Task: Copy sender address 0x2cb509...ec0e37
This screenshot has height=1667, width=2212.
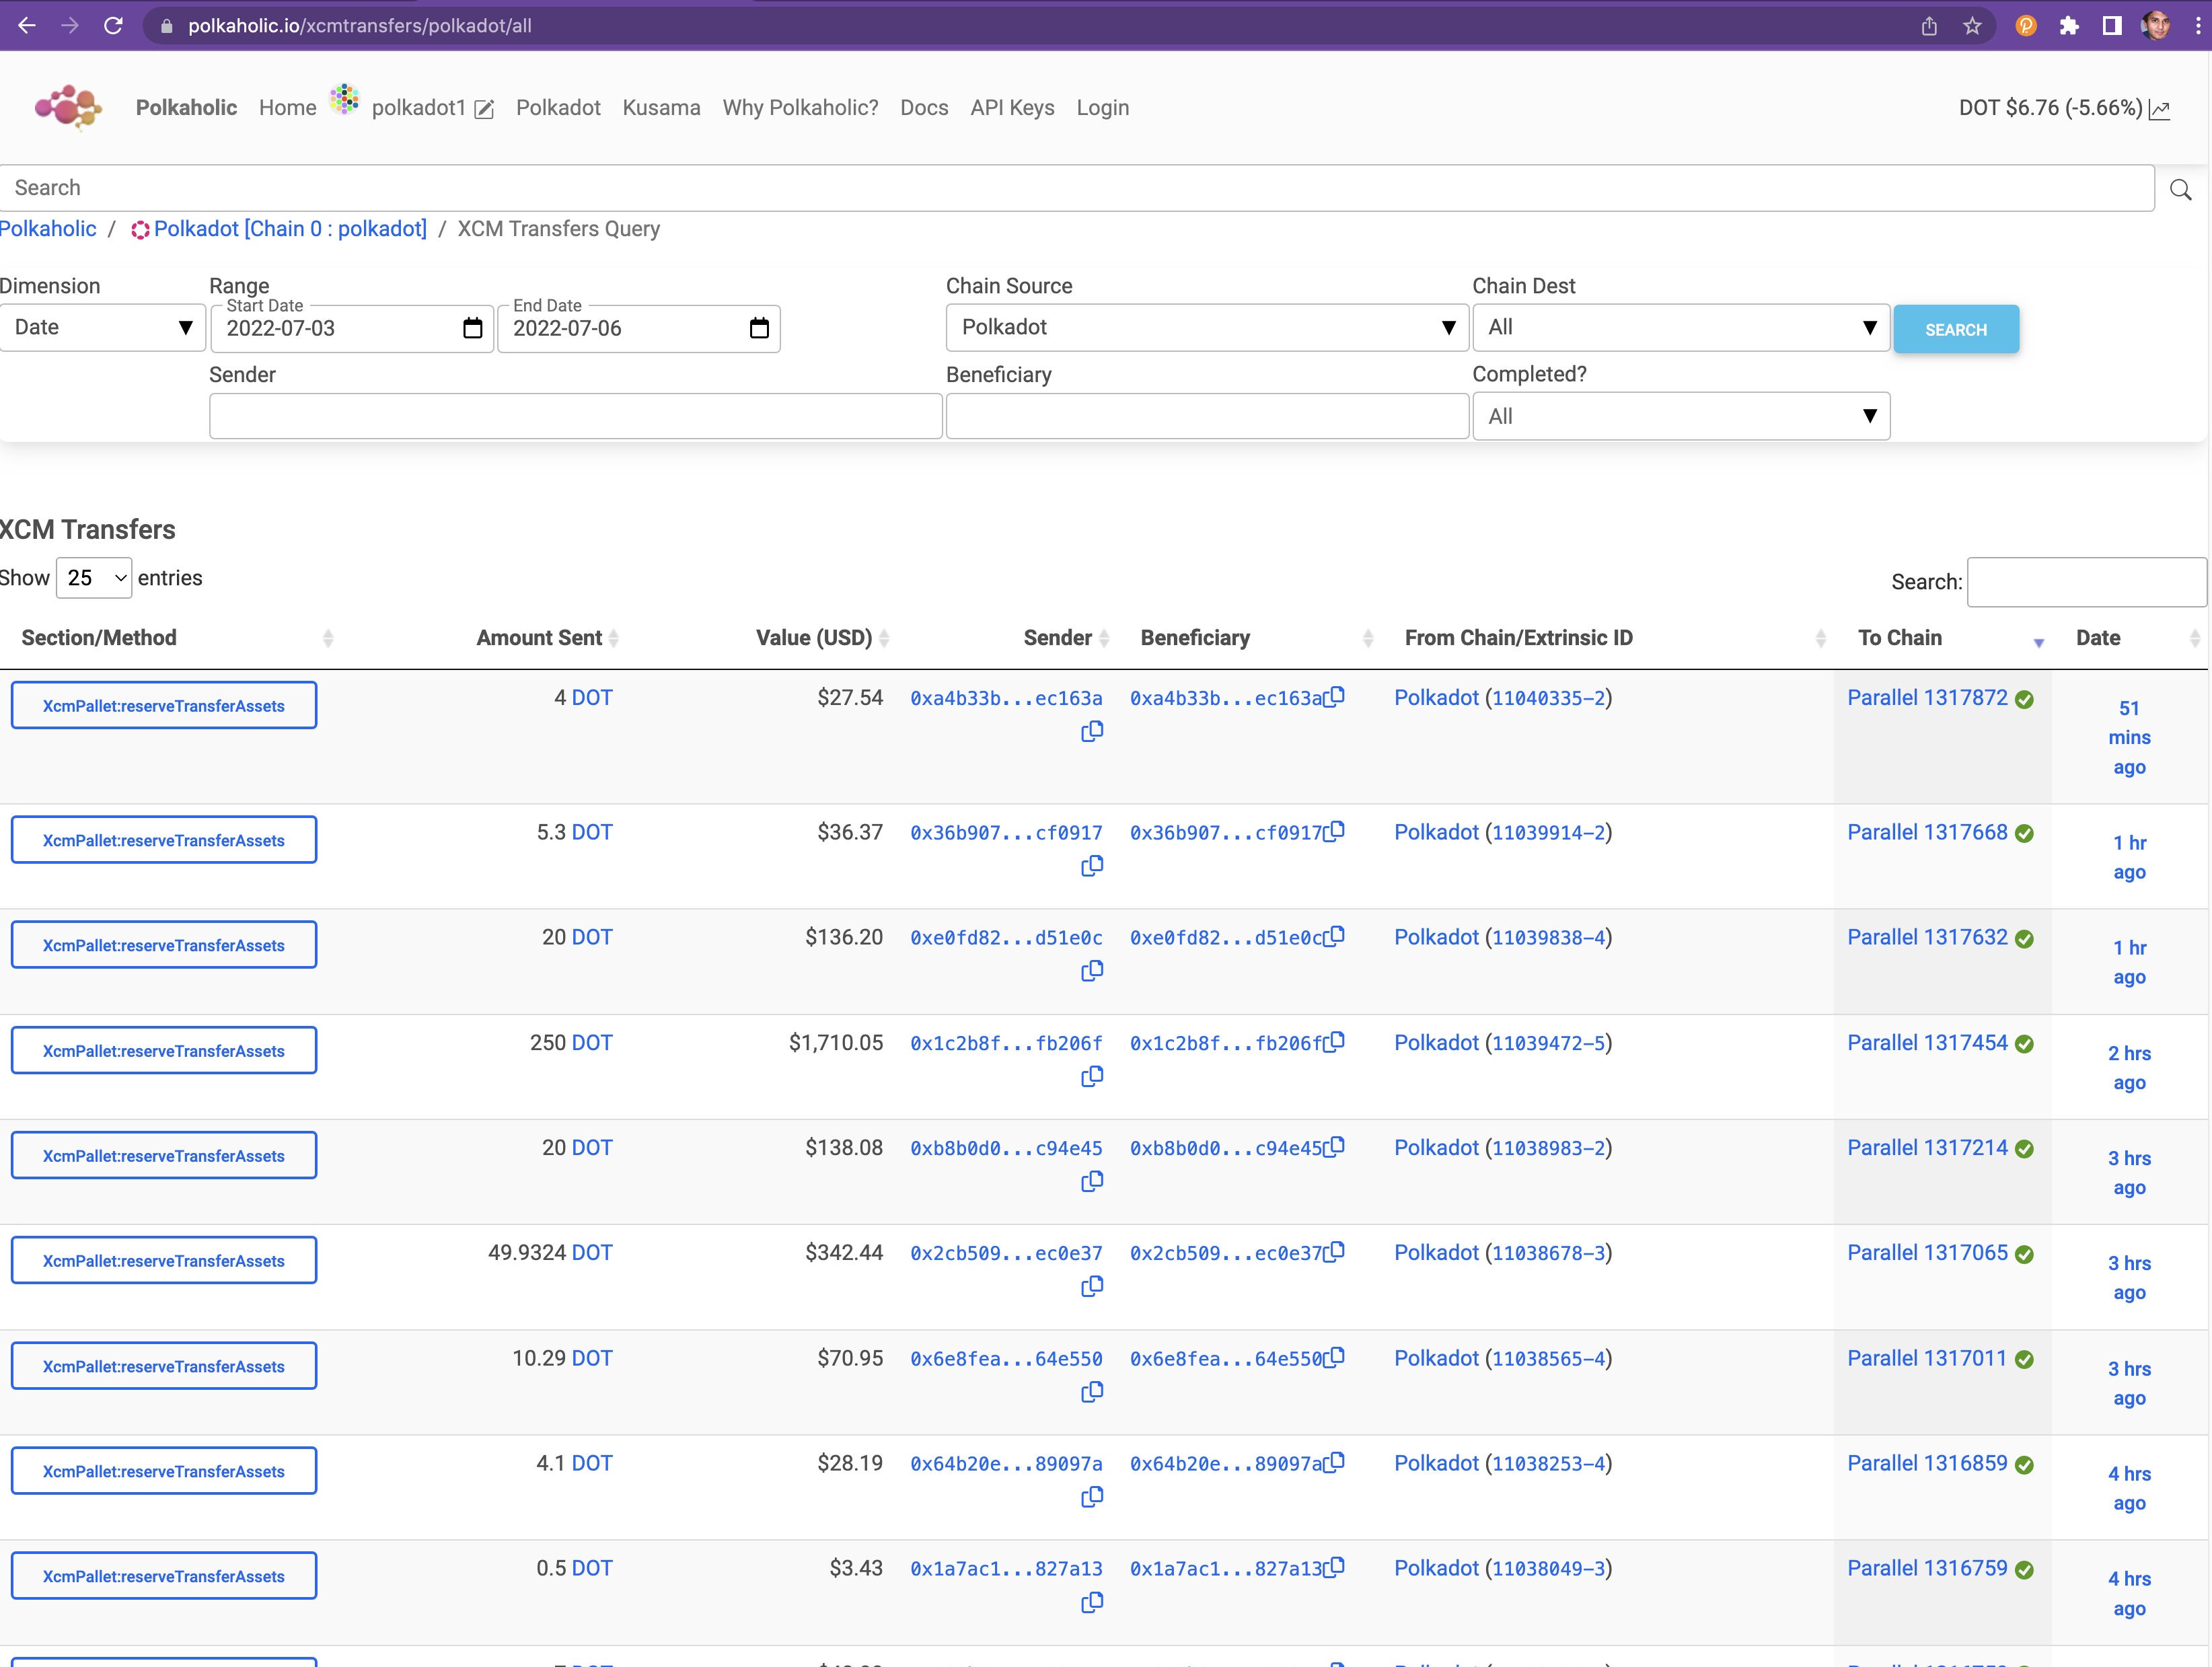Action: tap(1092, 1287)
